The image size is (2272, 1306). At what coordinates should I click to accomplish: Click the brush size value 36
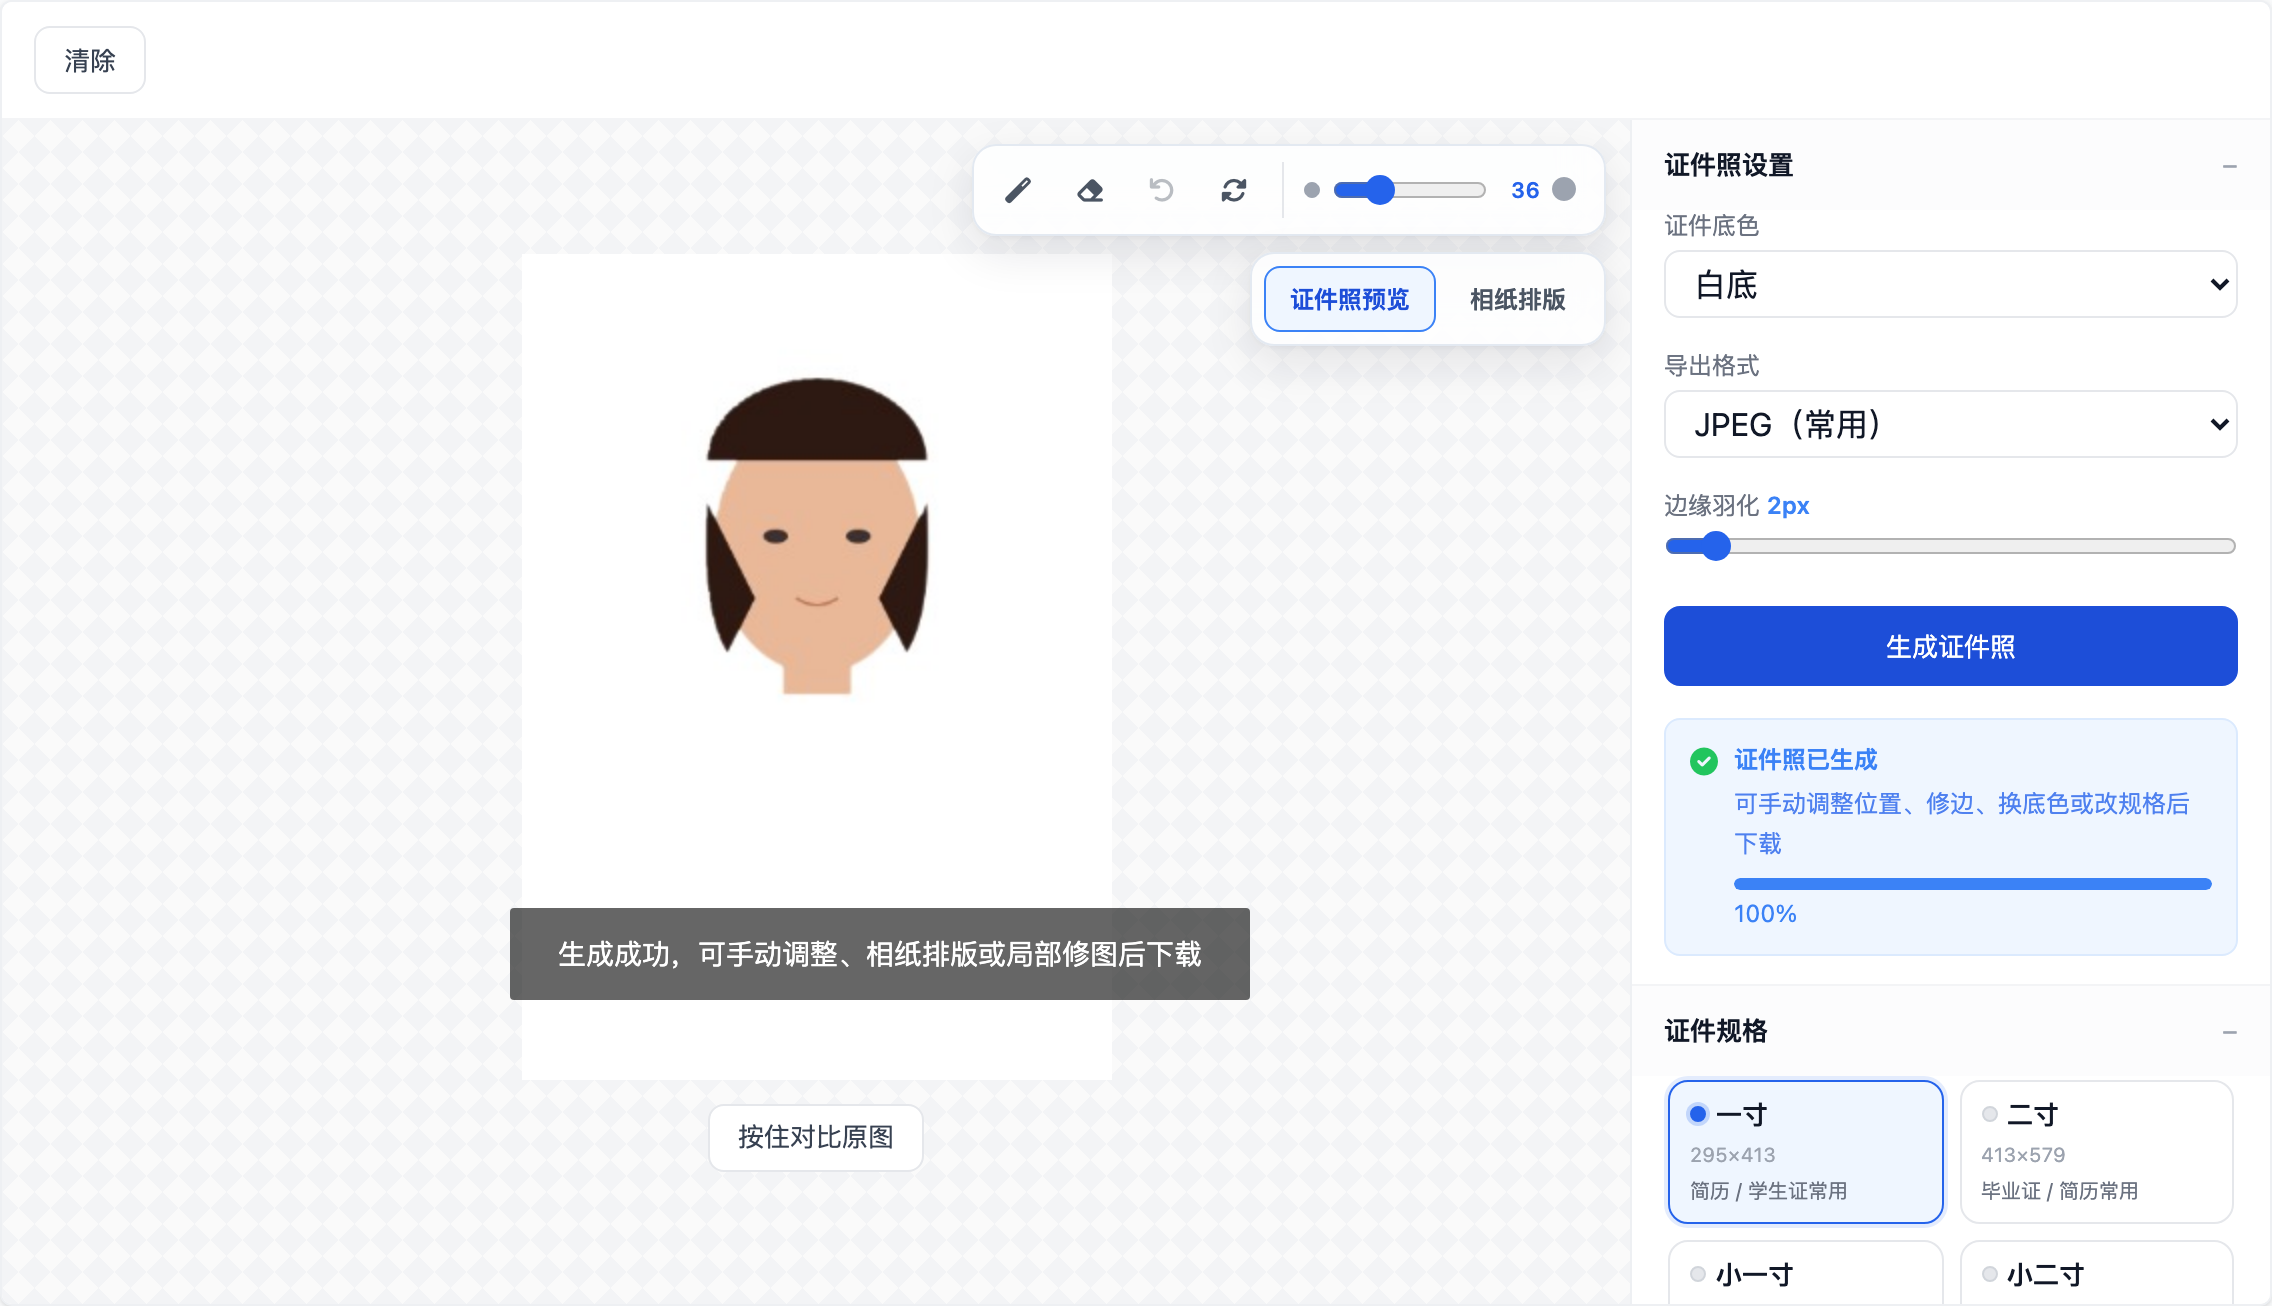coord(1525,190)
